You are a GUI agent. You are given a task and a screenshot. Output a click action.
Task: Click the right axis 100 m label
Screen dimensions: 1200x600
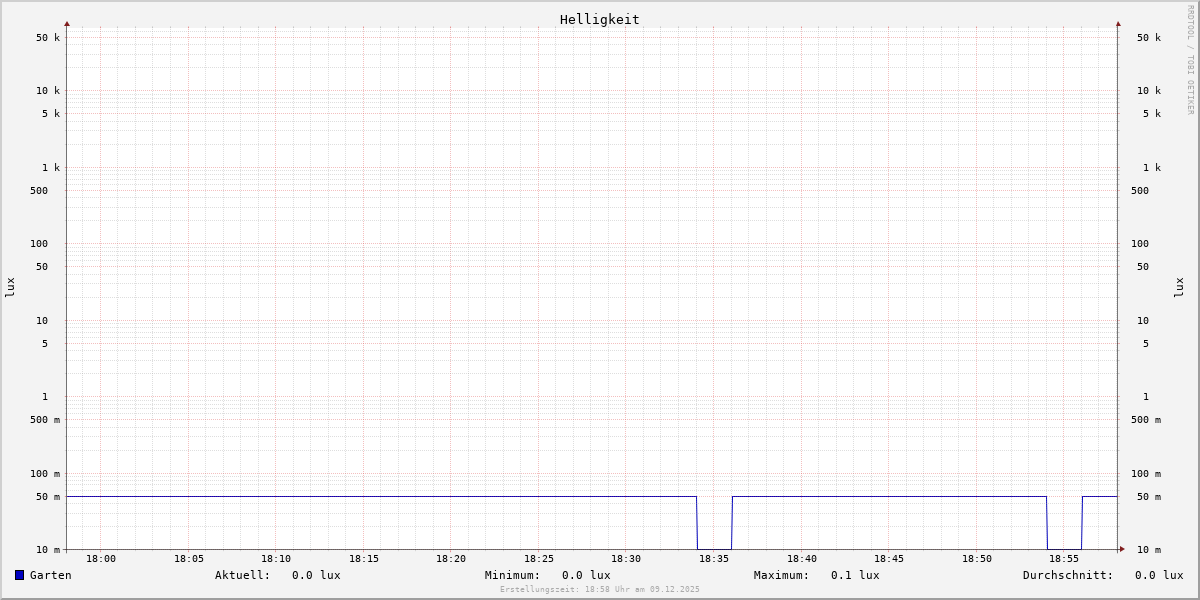[x=1146, y=473]
